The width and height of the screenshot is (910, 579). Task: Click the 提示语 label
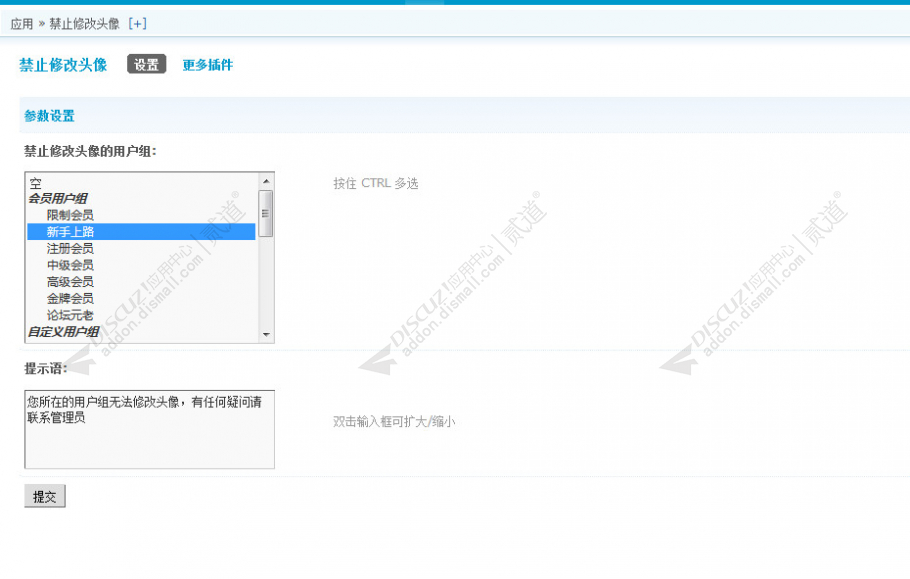click(x=45, y=368)
